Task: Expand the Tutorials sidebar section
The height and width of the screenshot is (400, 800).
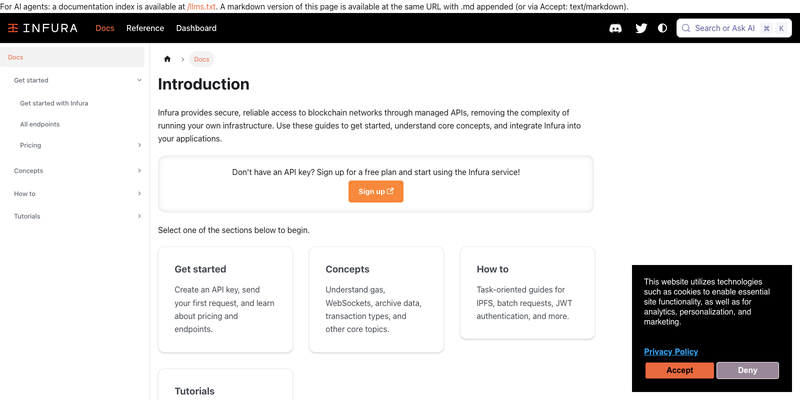Action: point(139,216)
